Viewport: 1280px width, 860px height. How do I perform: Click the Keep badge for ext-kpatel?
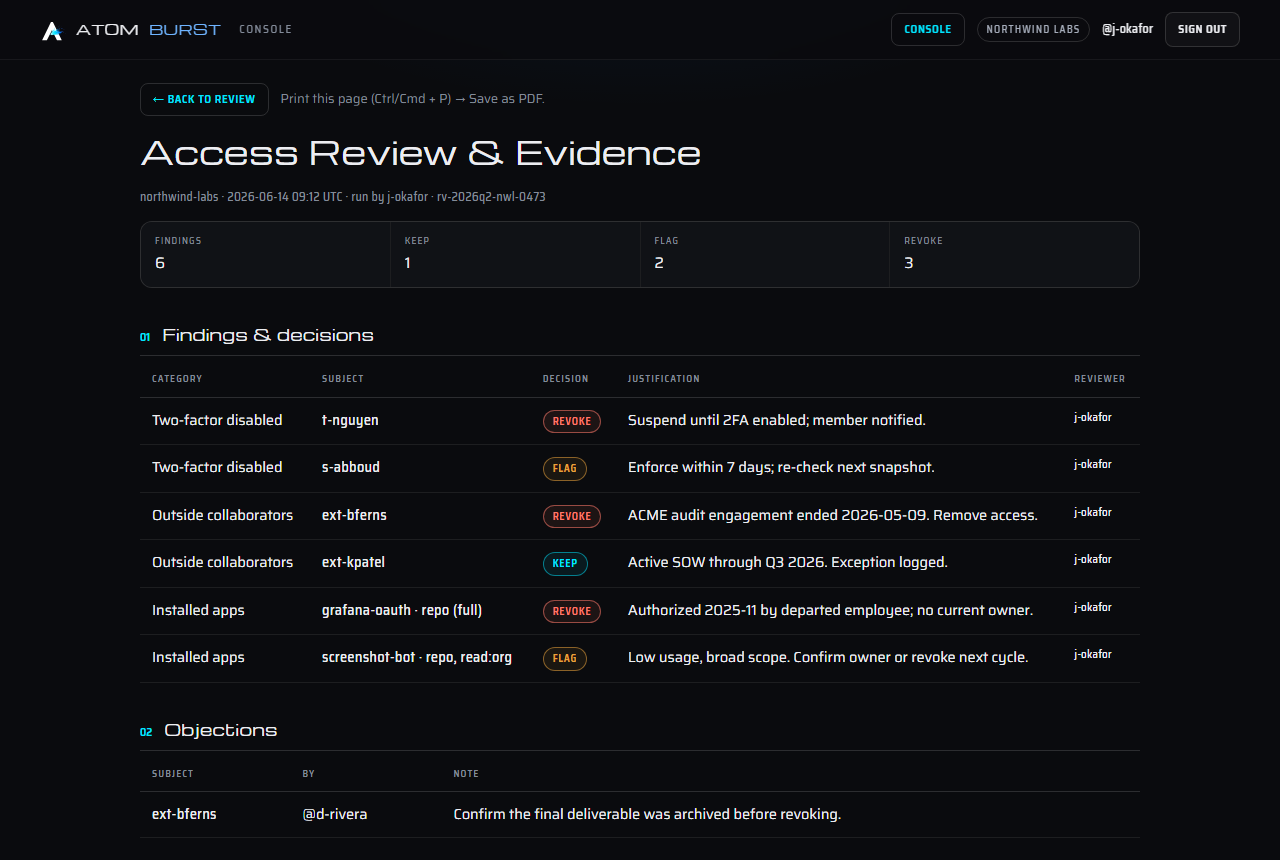(565, 563)
